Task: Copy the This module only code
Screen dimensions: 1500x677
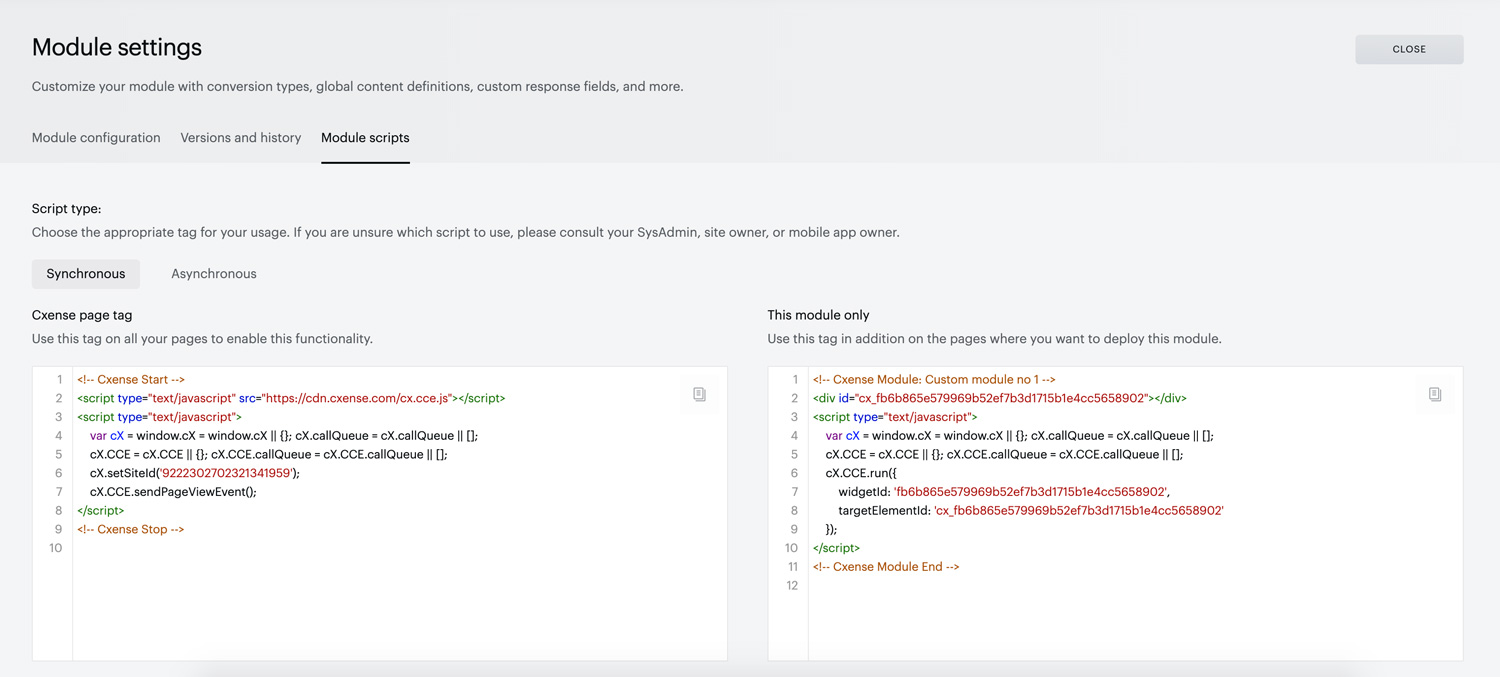Action: (x=1435, y=394)
